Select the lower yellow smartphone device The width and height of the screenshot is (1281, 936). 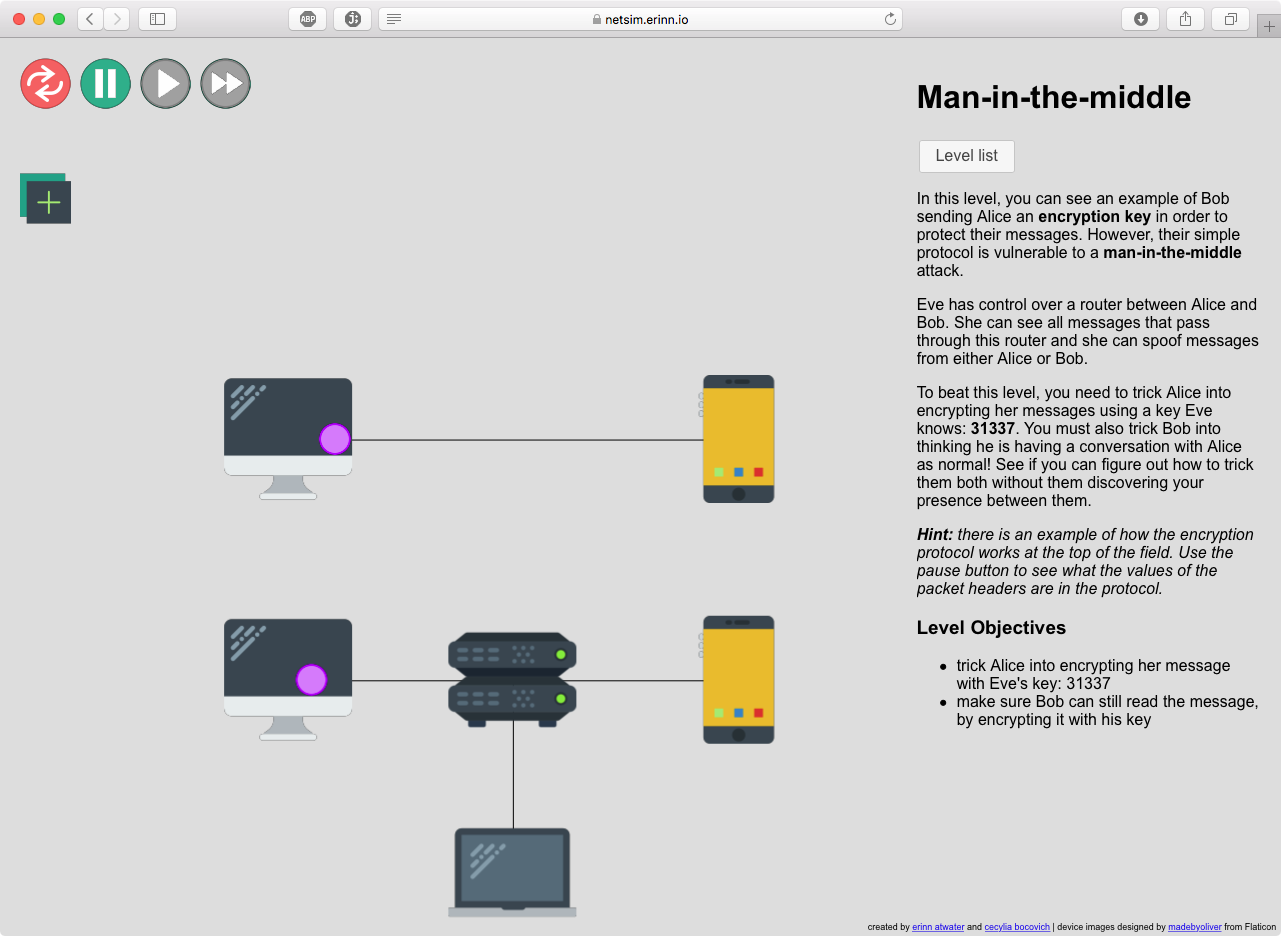pos(738,679)
